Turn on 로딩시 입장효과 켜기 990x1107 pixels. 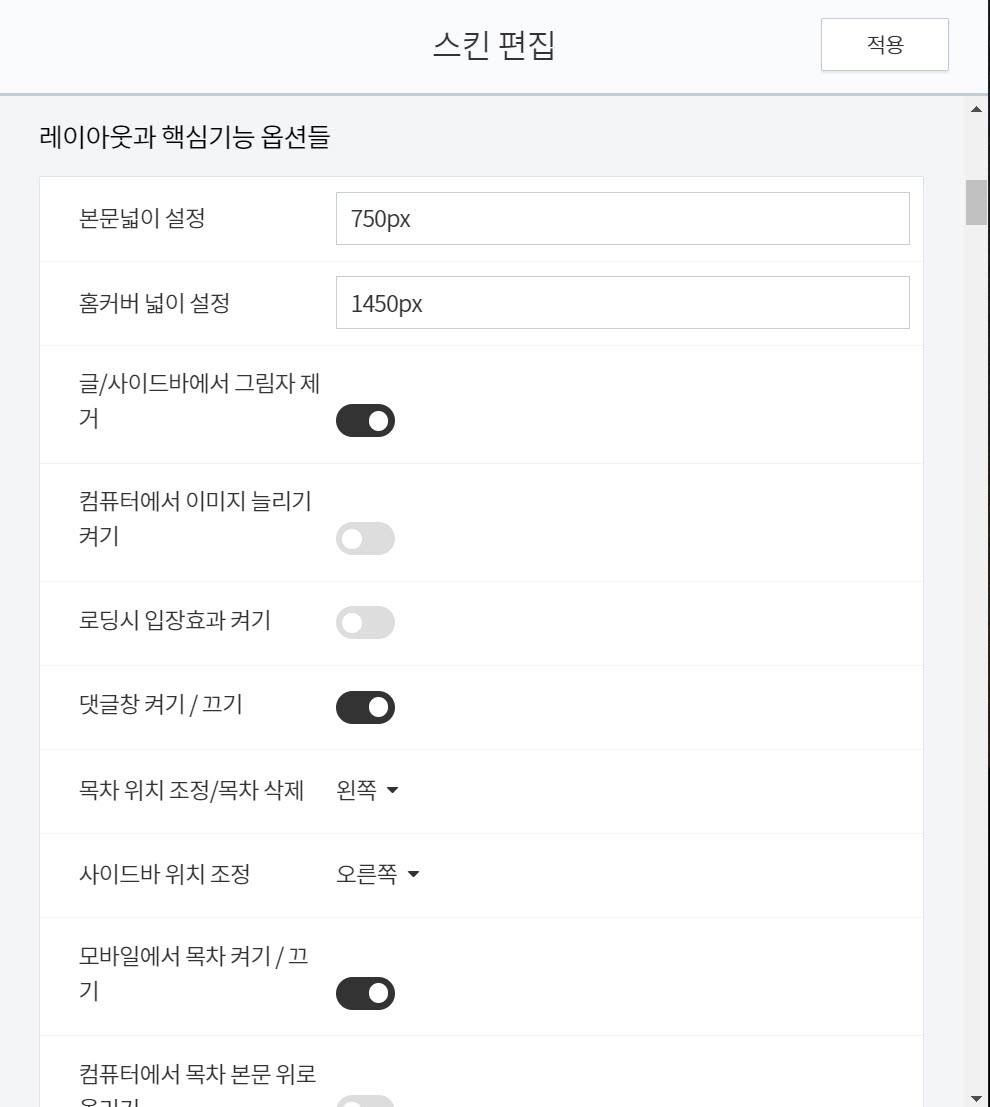pyautogui.click(x=367, y=622)
